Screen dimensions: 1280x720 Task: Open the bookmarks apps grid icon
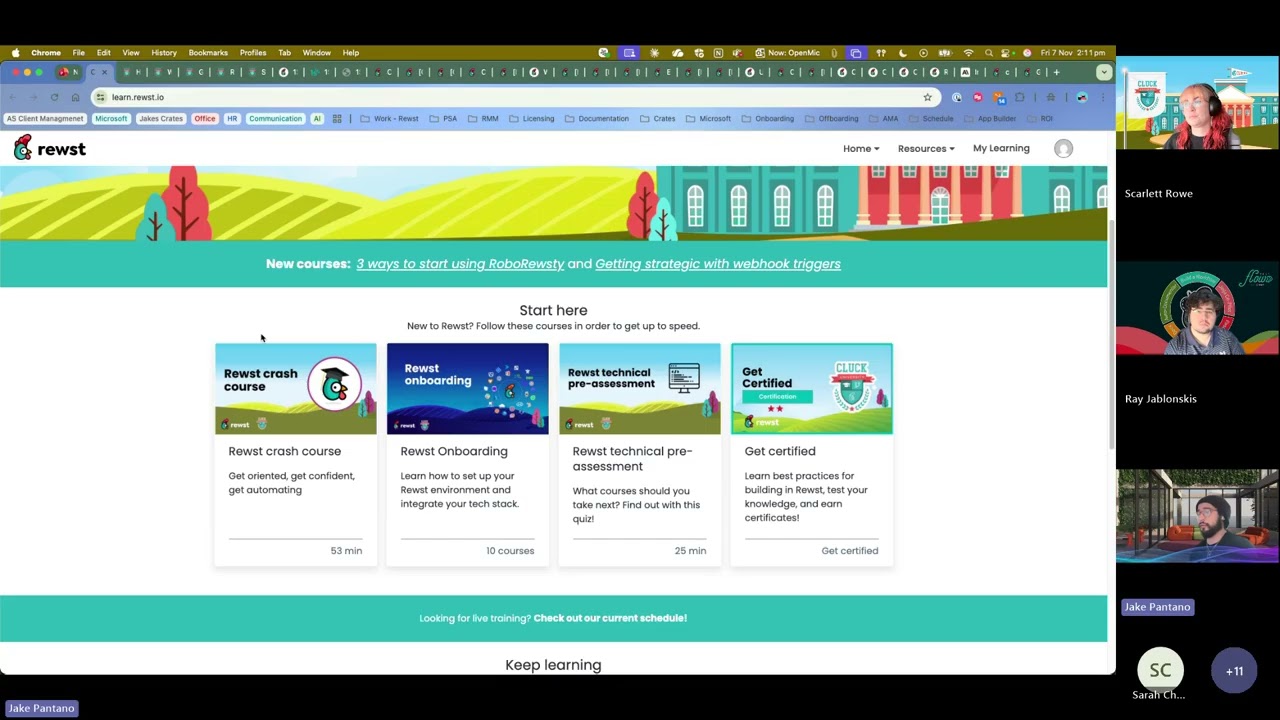coord(337,118)
